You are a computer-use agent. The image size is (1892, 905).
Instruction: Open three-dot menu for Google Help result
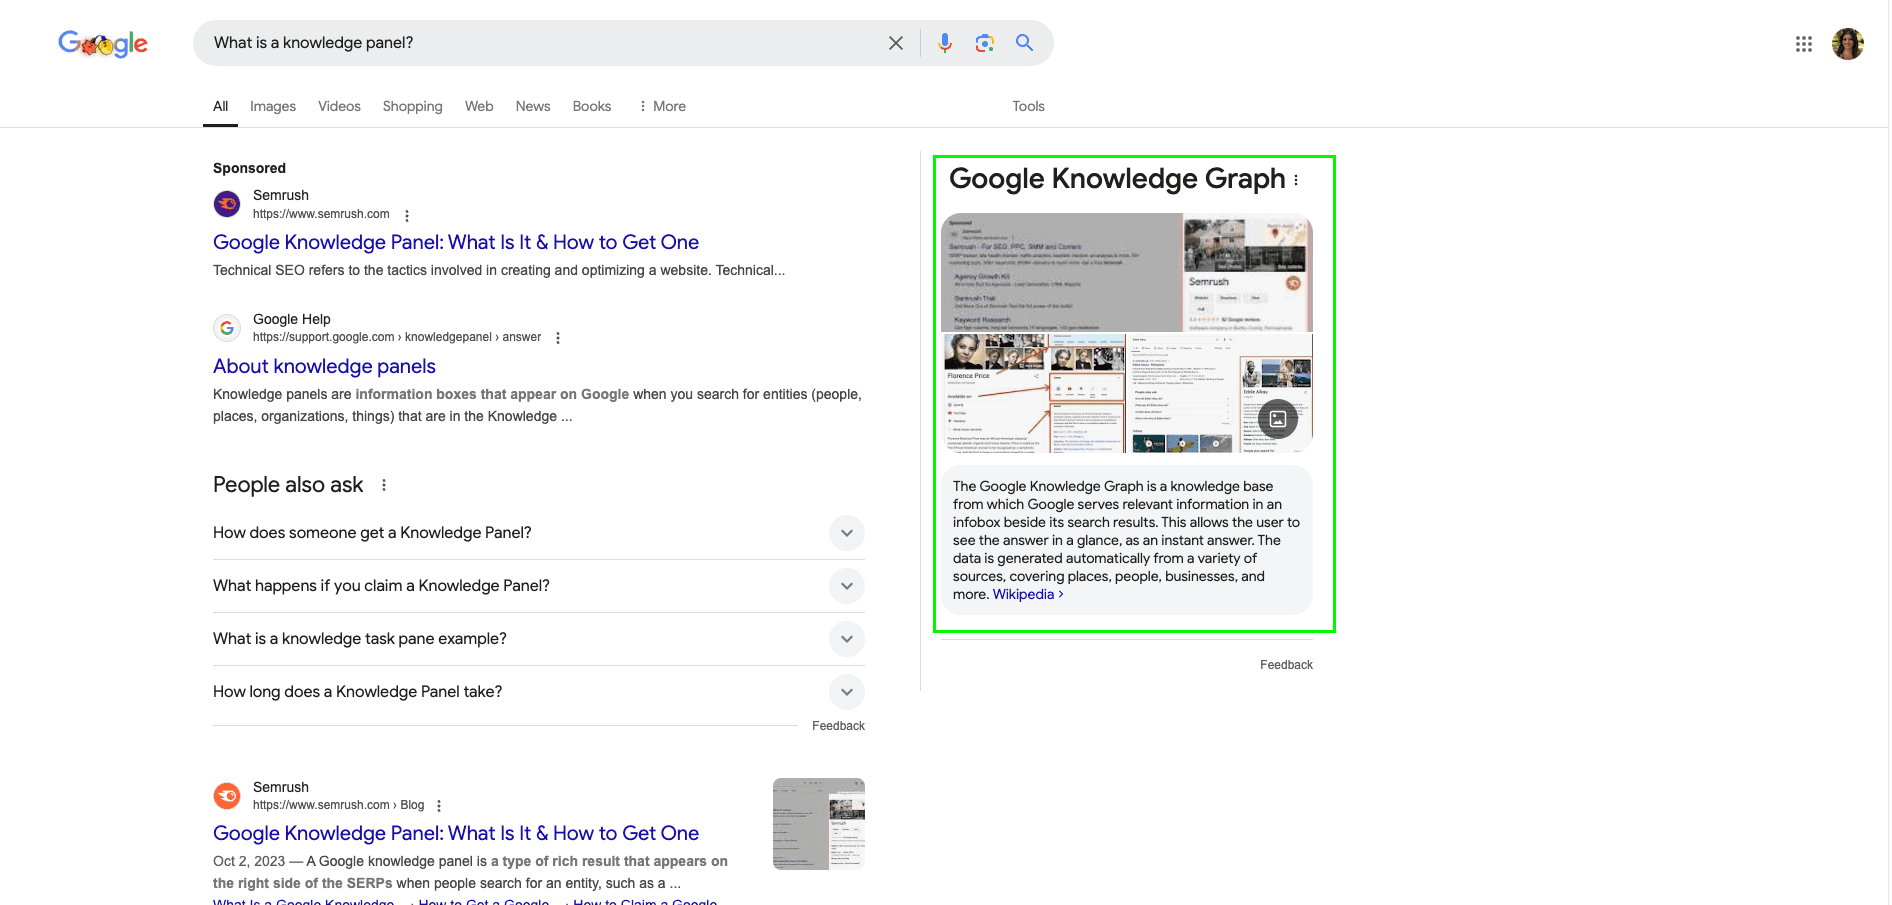click(558, 338)
